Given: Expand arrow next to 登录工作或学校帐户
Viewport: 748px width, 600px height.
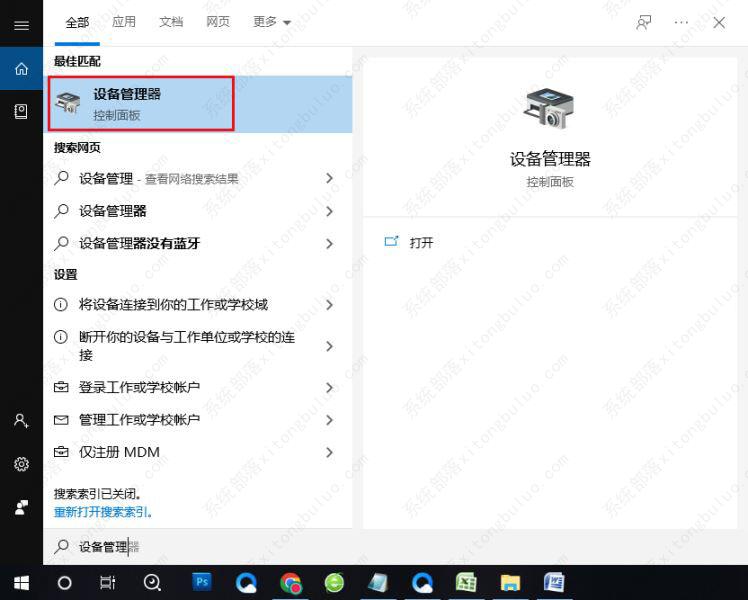Looking at the screenshot, I should [329, 387].
